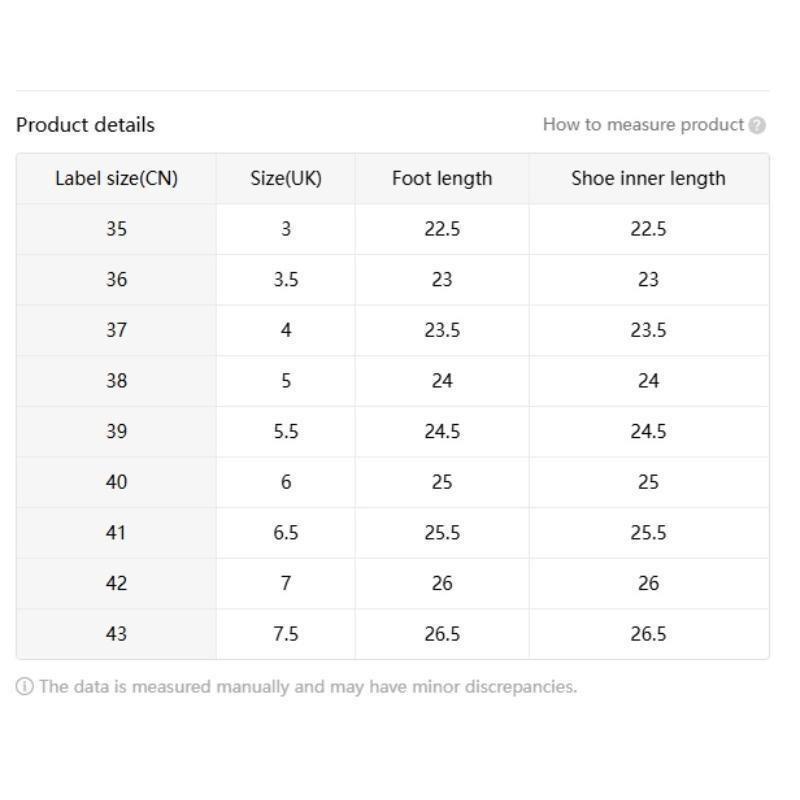800x800 pixels.
Task: Select the Size(UK) column header
Action: pyautogui.click(x=286, y=179)
